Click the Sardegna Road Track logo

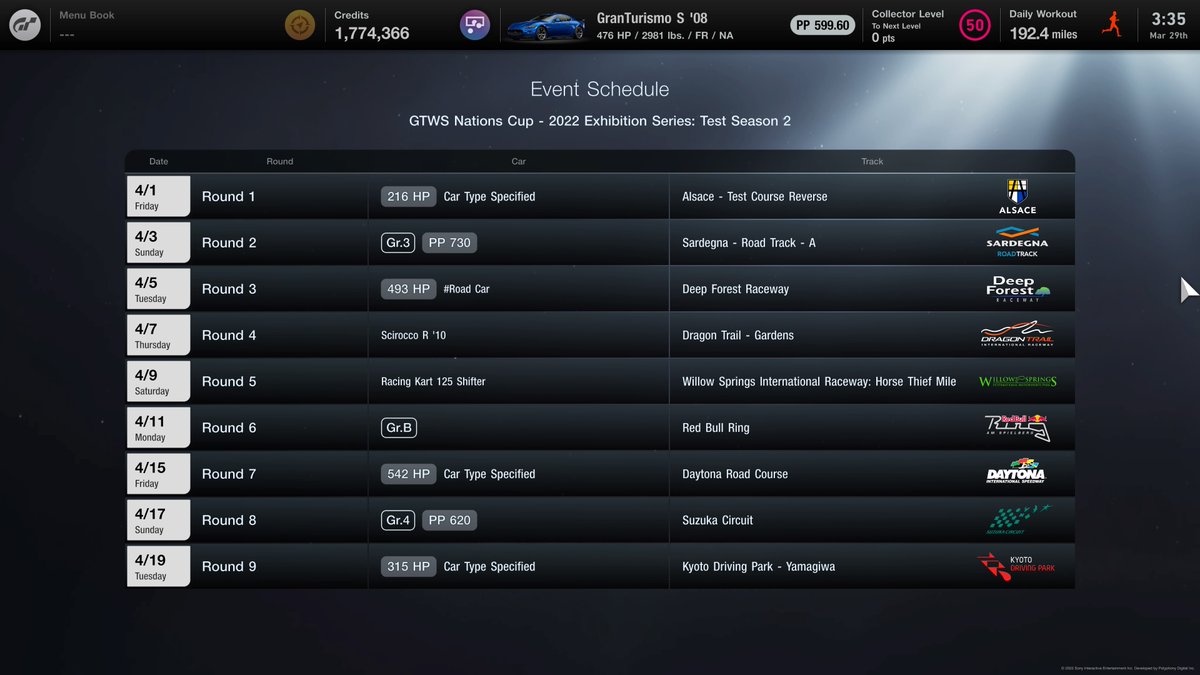click(1017, 243)
